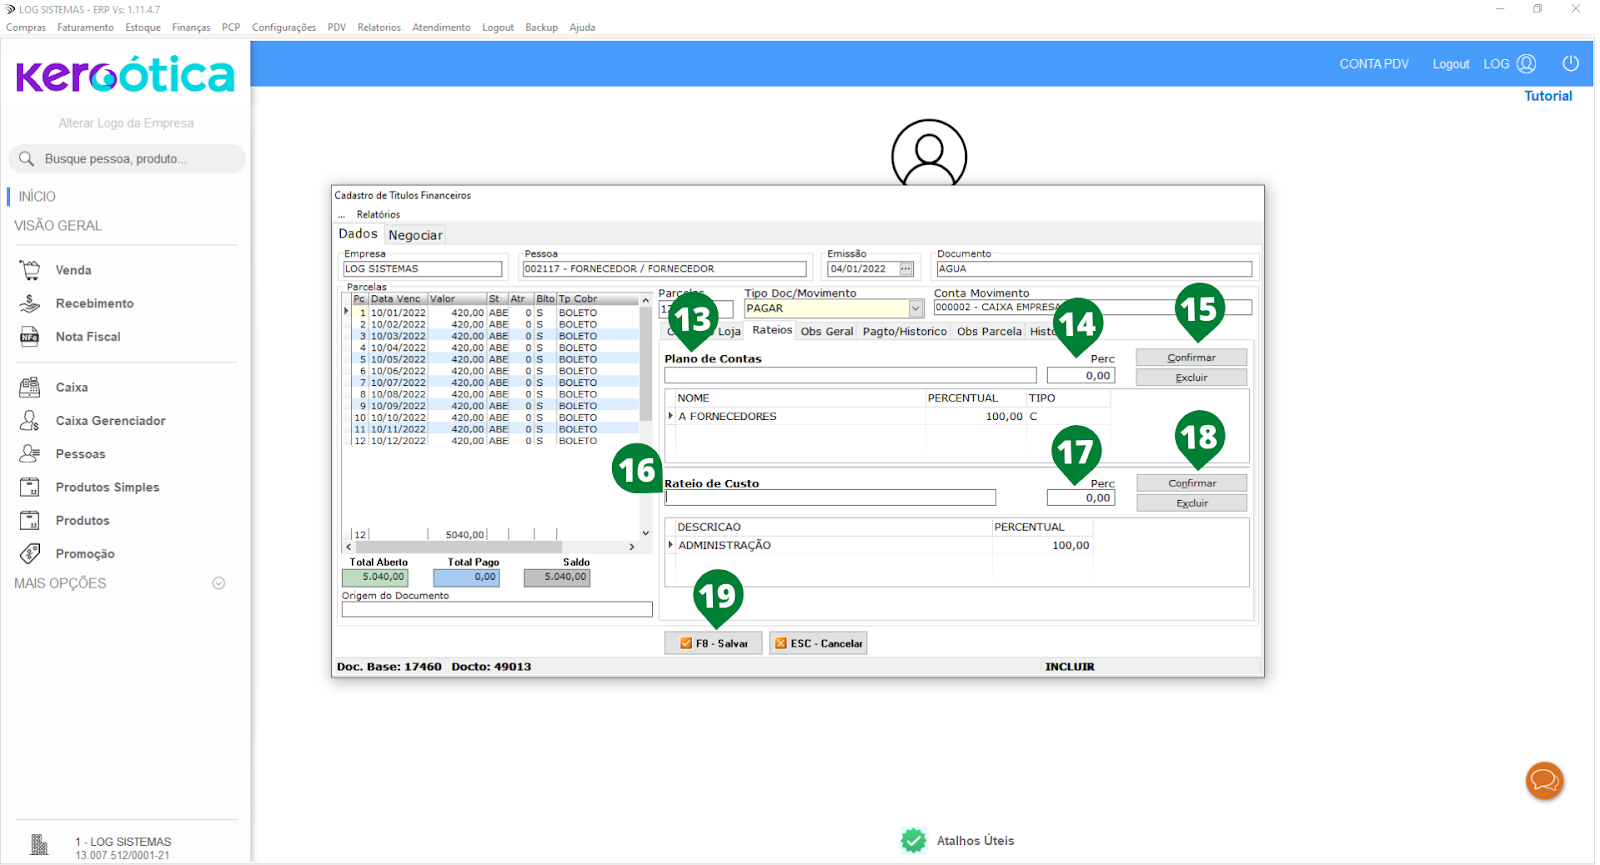The height and width of the screenshot is (865, 1600).
Task: Click the Promoção tag icon
Action: [x=30, y=553]
